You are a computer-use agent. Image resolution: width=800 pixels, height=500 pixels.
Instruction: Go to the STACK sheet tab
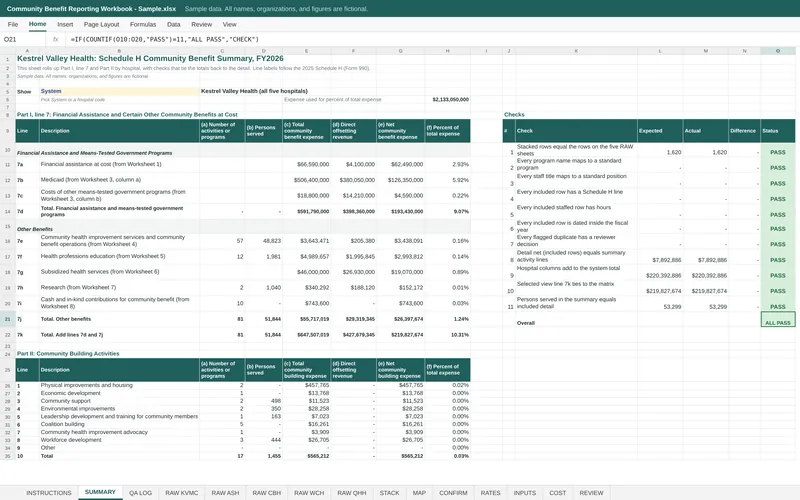click(x=389, y=493)
